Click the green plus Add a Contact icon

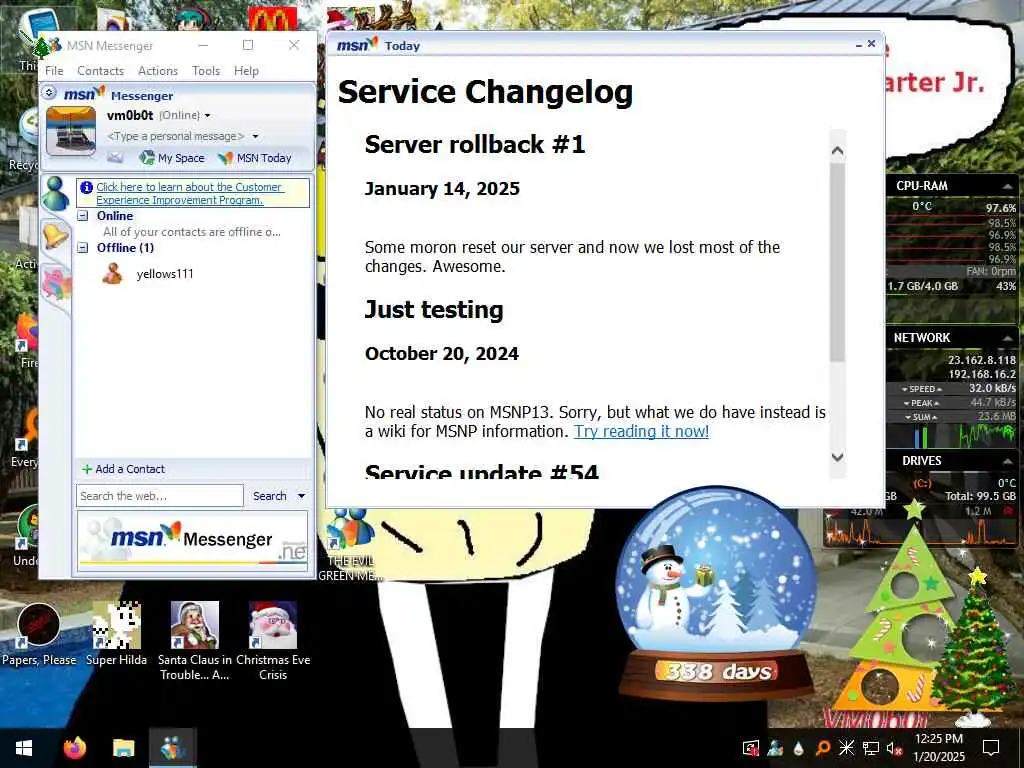[87, 469]
